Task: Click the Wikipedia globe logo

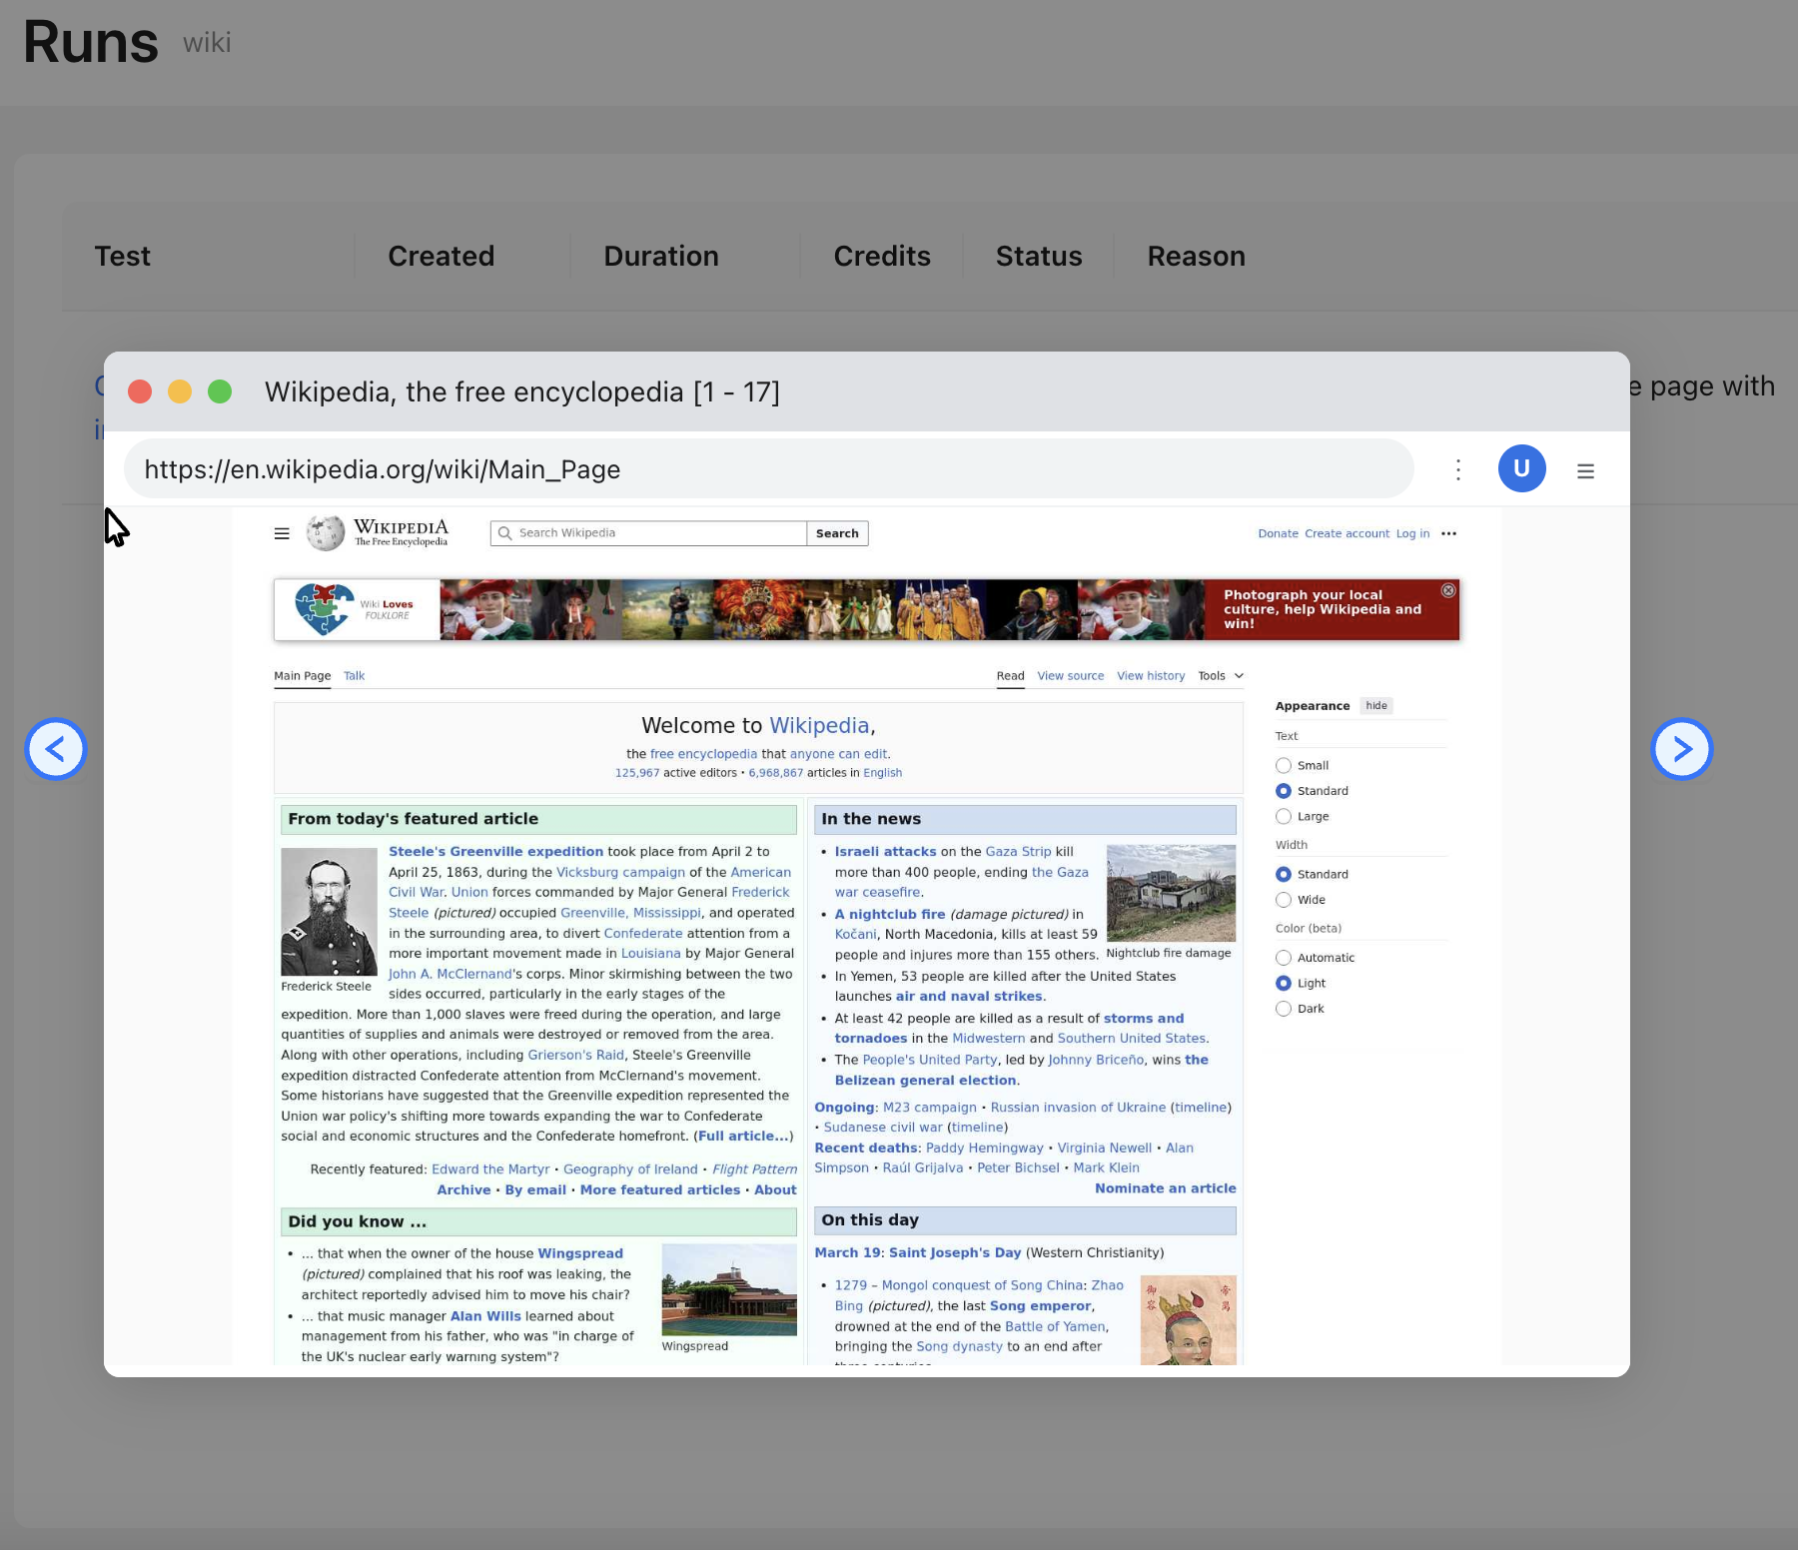Action: (x=325, y=533)
